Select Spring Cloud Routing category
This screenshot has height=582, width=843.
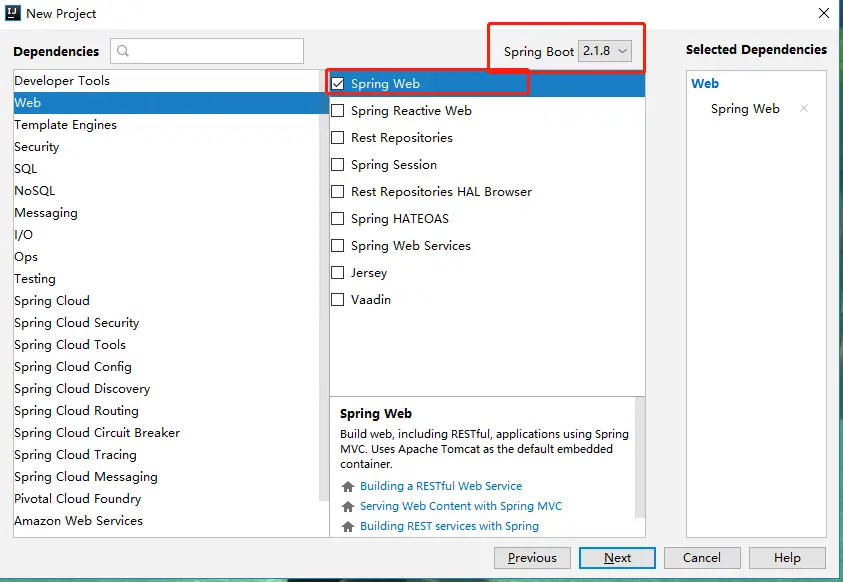coord(166,411)
